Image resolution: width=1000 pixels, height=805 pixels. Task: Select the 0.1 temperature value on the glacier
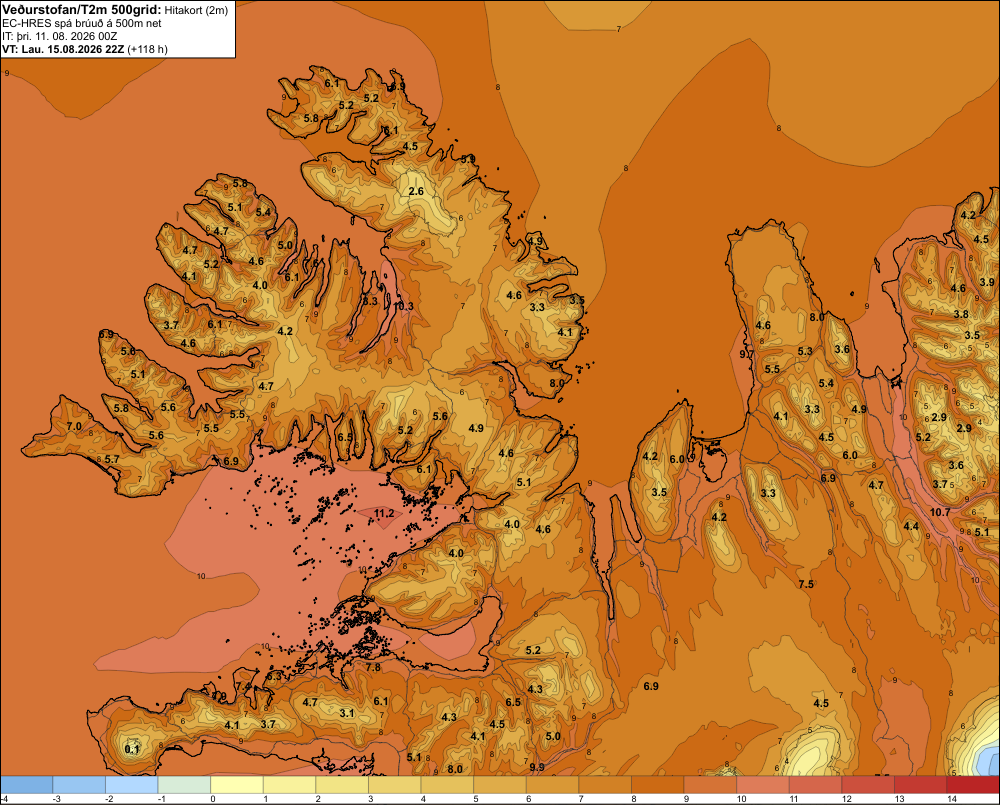tap(132, 749)
